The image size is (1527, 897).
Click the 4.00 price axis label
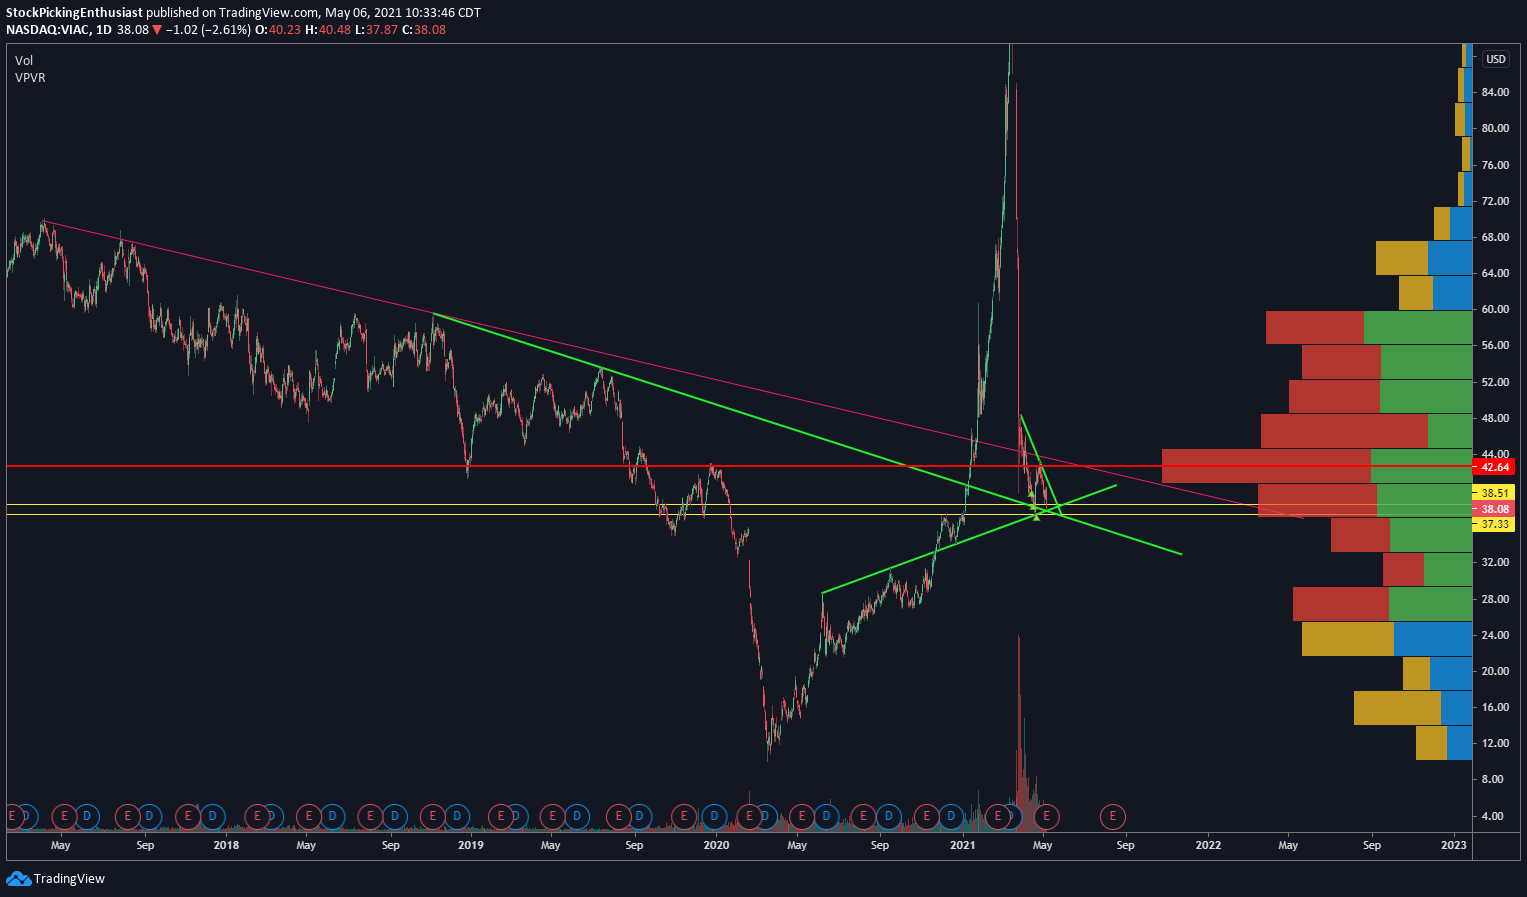pos(1492,816)
